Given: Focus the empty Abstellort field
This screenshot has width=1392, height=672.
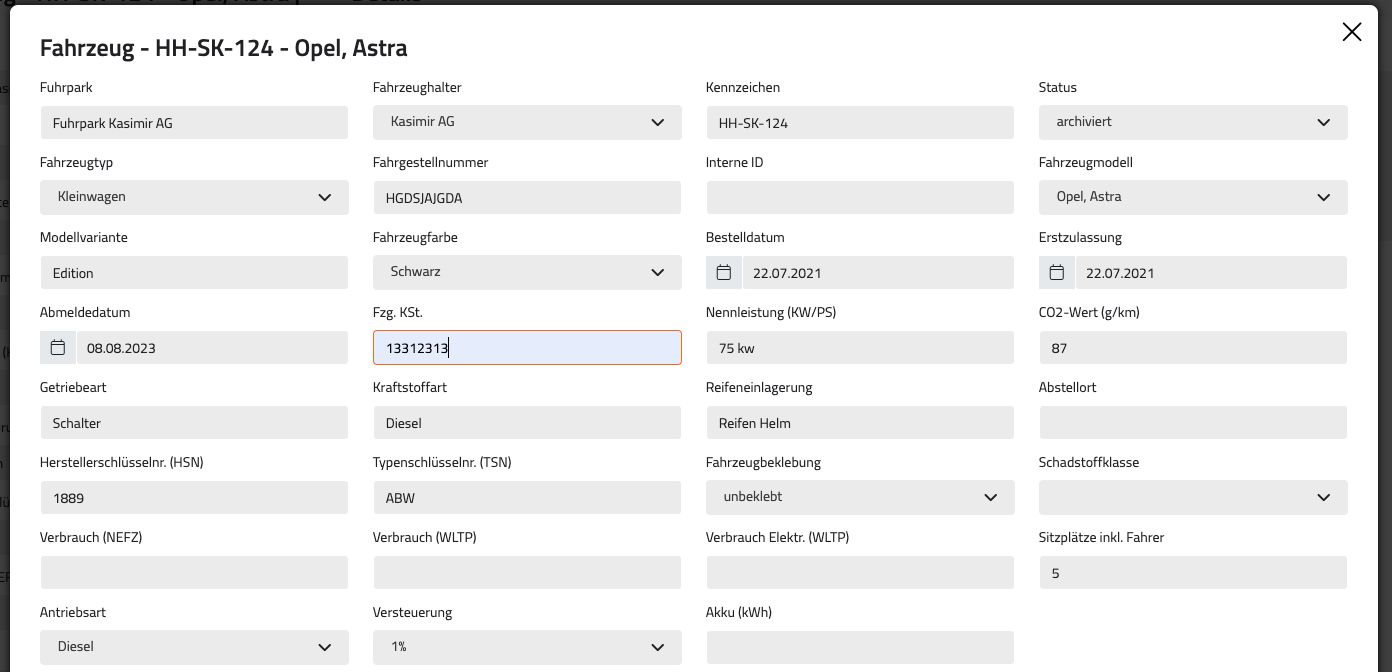Looking at the screenshot, I should pos(1193,423).
